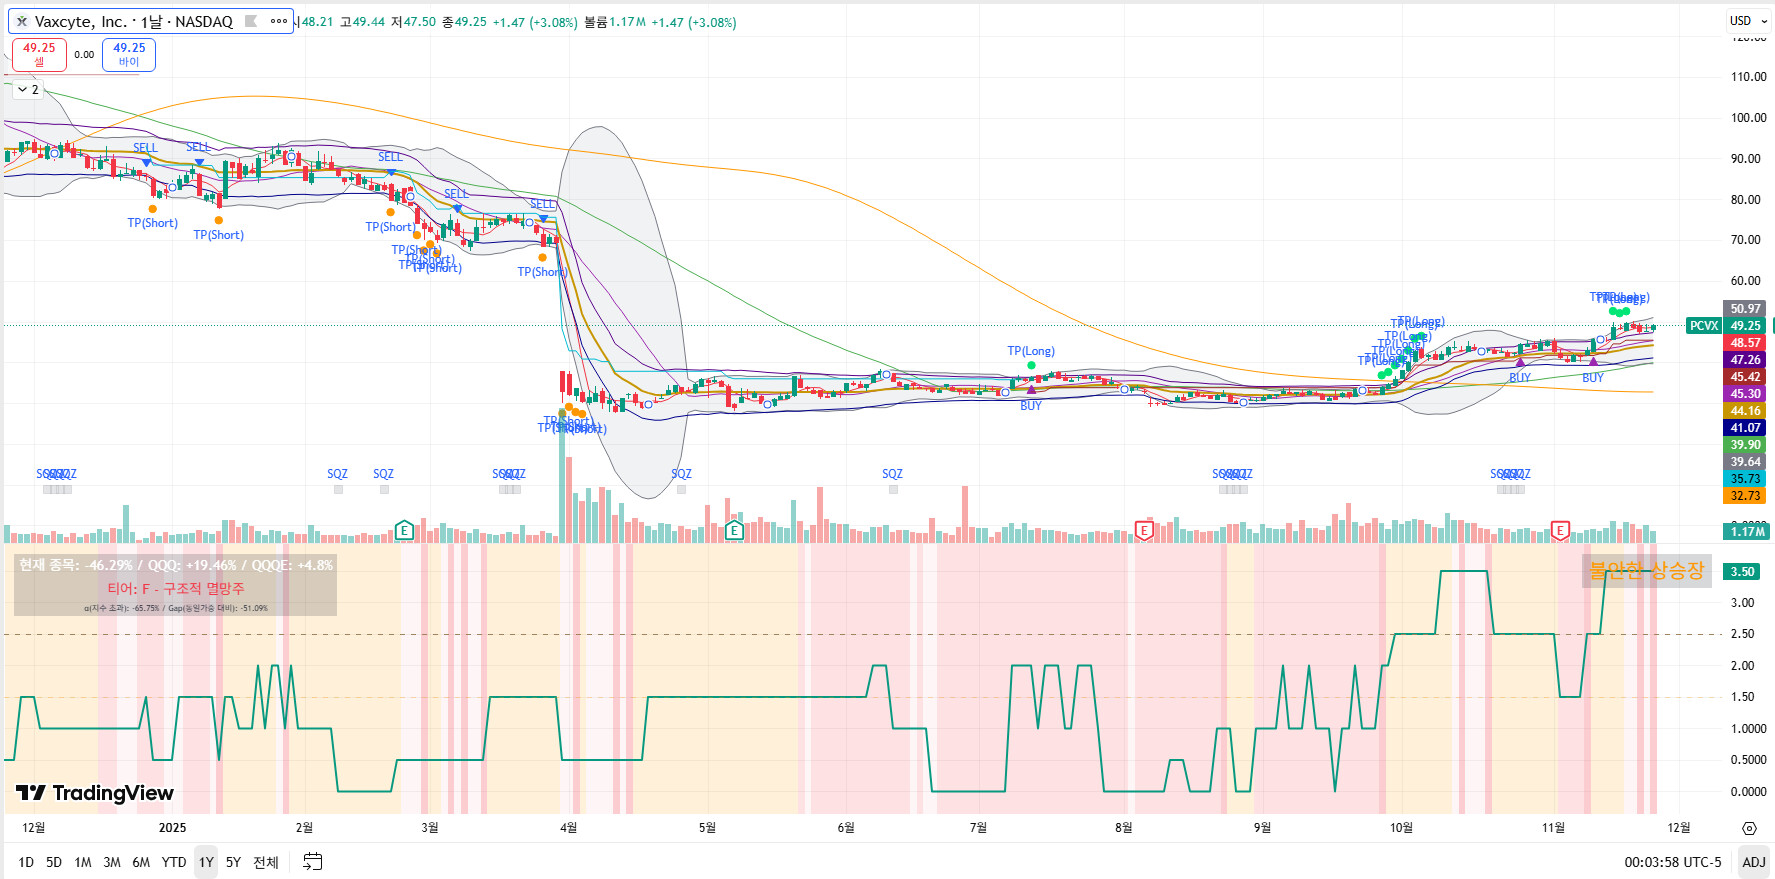Click the flag icon beside NASDAQ
Image resolution: width=1775 pixels, height=879 pixels.
(251, 21)
